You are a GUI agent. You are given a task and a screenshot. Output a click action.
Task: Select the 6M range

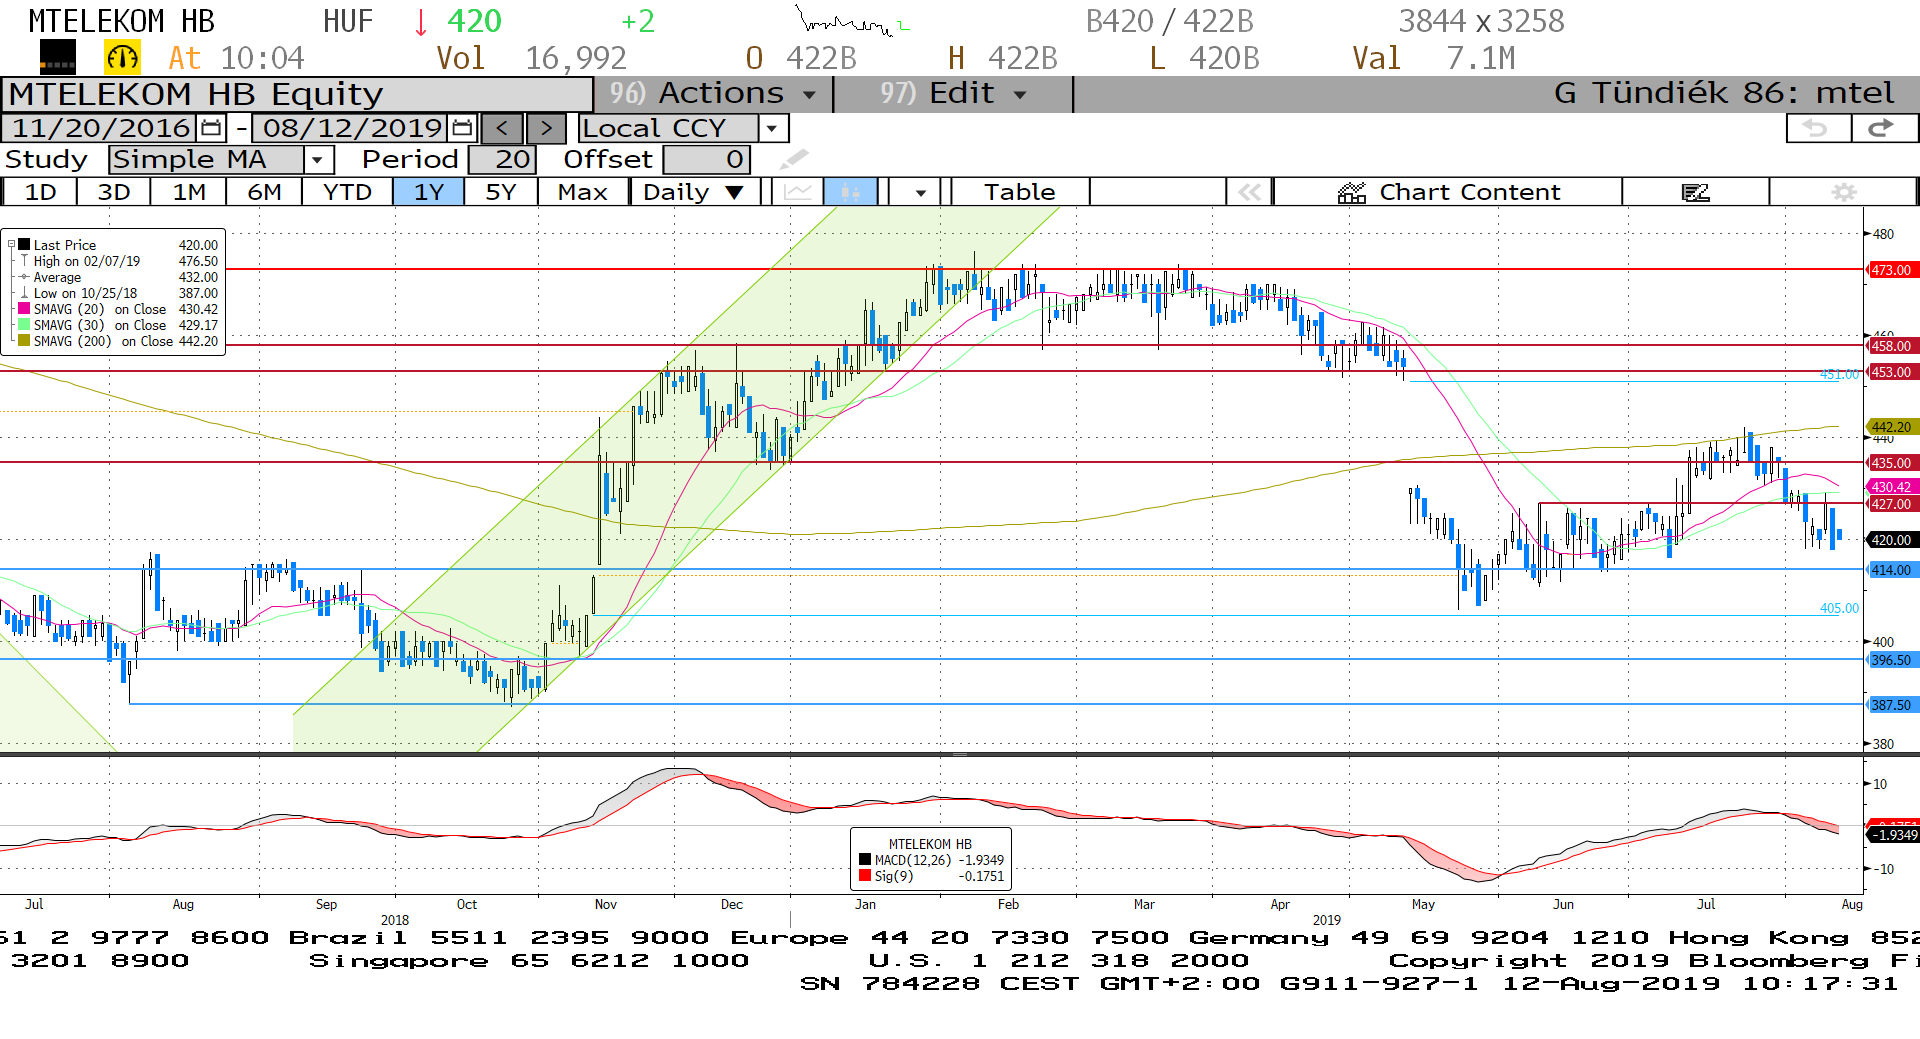(x=265, y=192)
